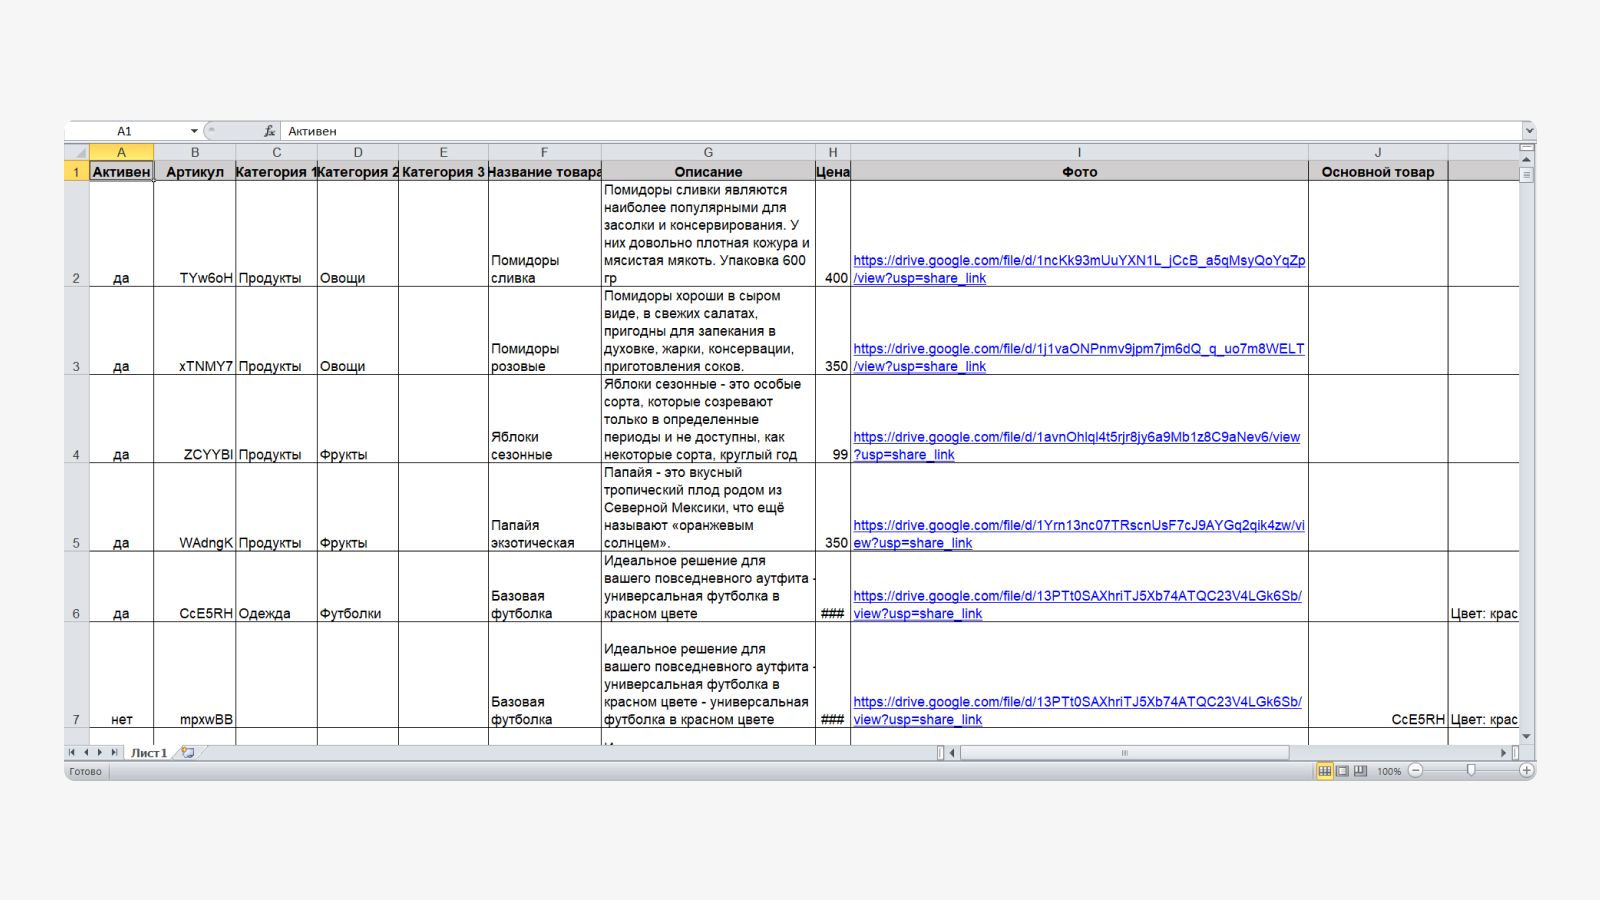This screenshot has width=1600, height=900.
Task: Click the Name Box showing A1
Action: pyautogui.click(x=125, y=131)
